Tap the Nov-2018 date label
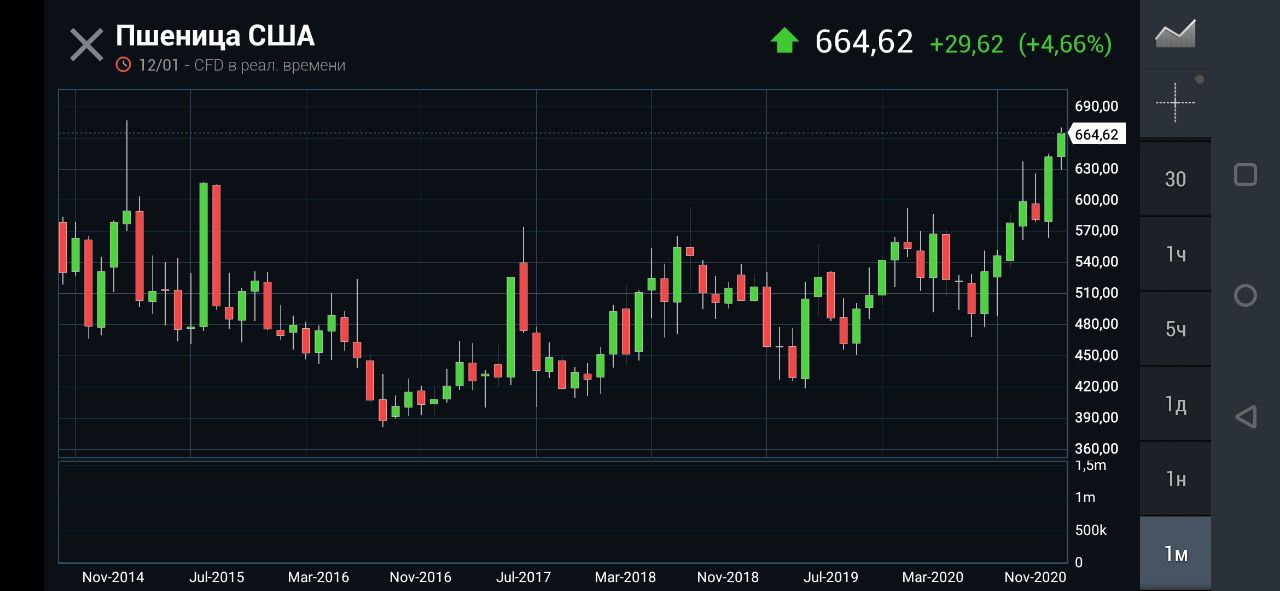 click(x=728, y=577)
